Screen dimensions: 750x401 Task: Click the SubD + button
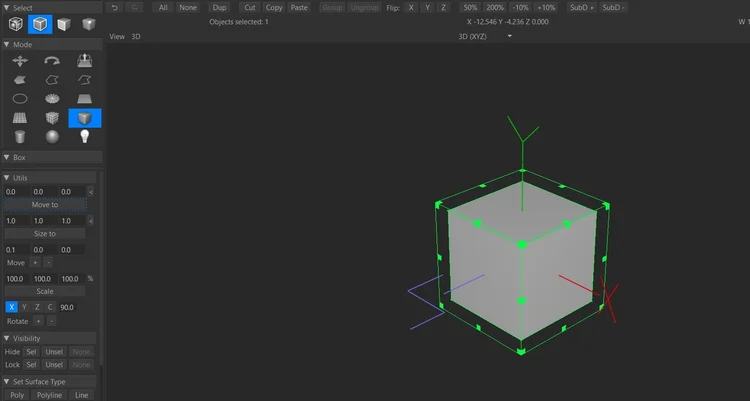(582, 8)
